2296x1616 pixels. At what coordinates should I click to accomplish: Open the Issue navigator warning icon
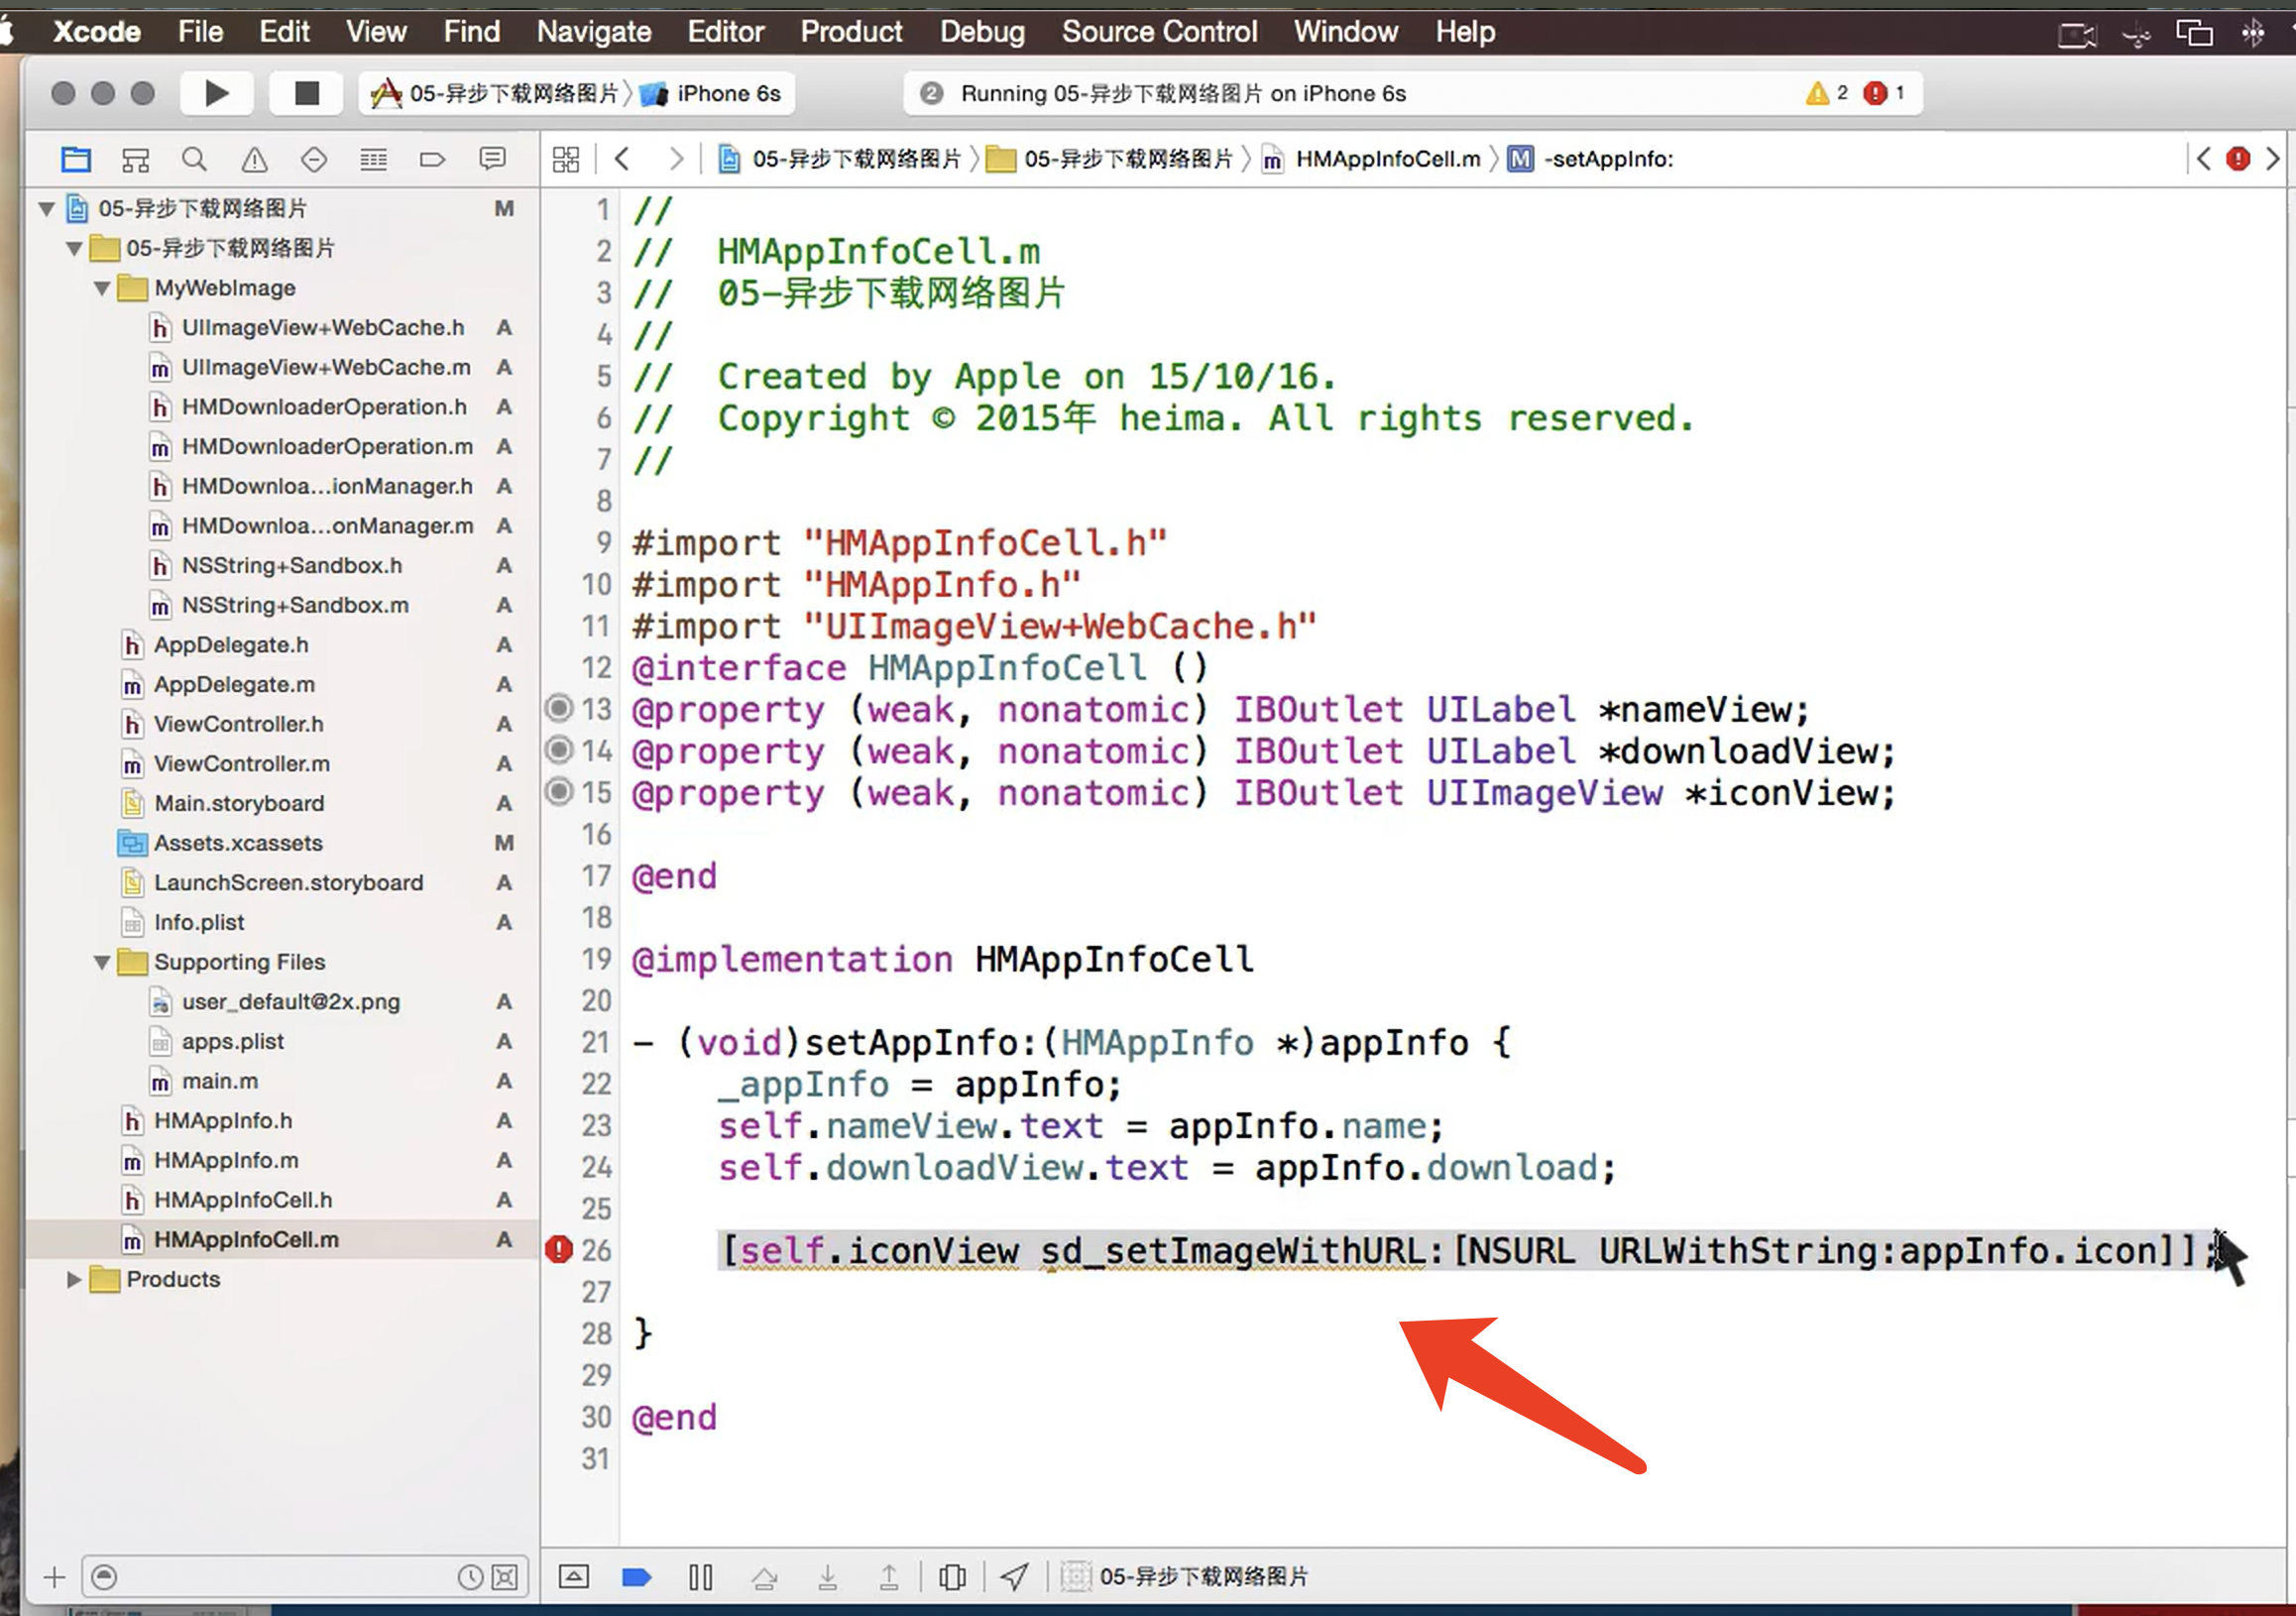(x=254, y=159)
